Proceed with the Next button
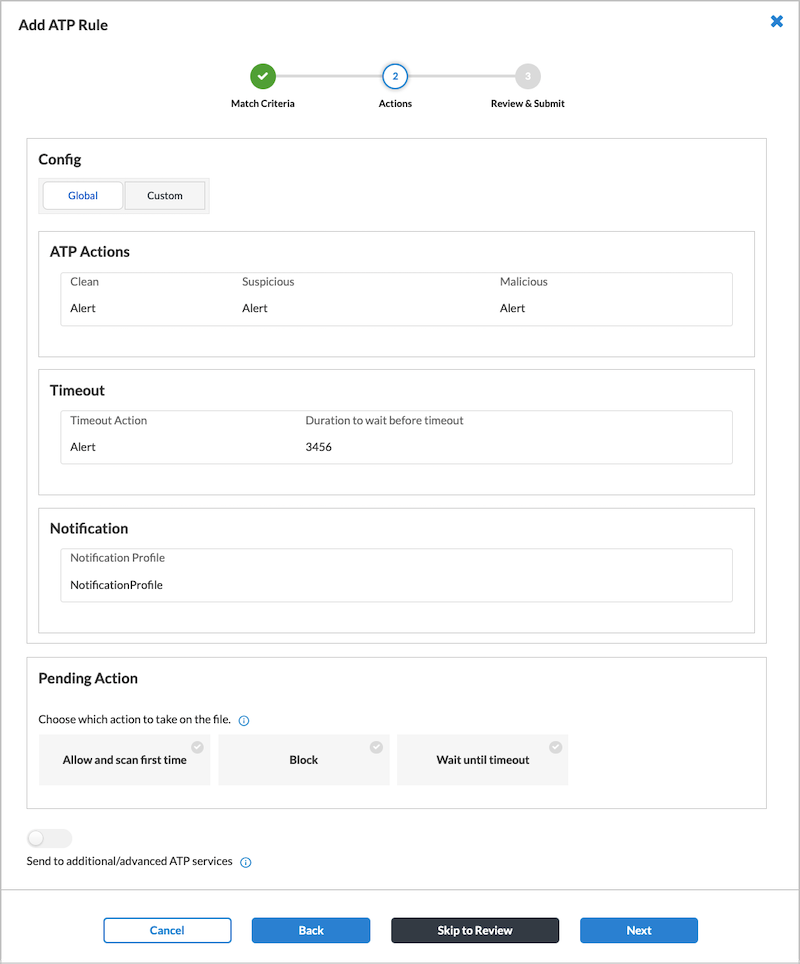Viewport: 800px width, 964px height. tap(639, 930)
